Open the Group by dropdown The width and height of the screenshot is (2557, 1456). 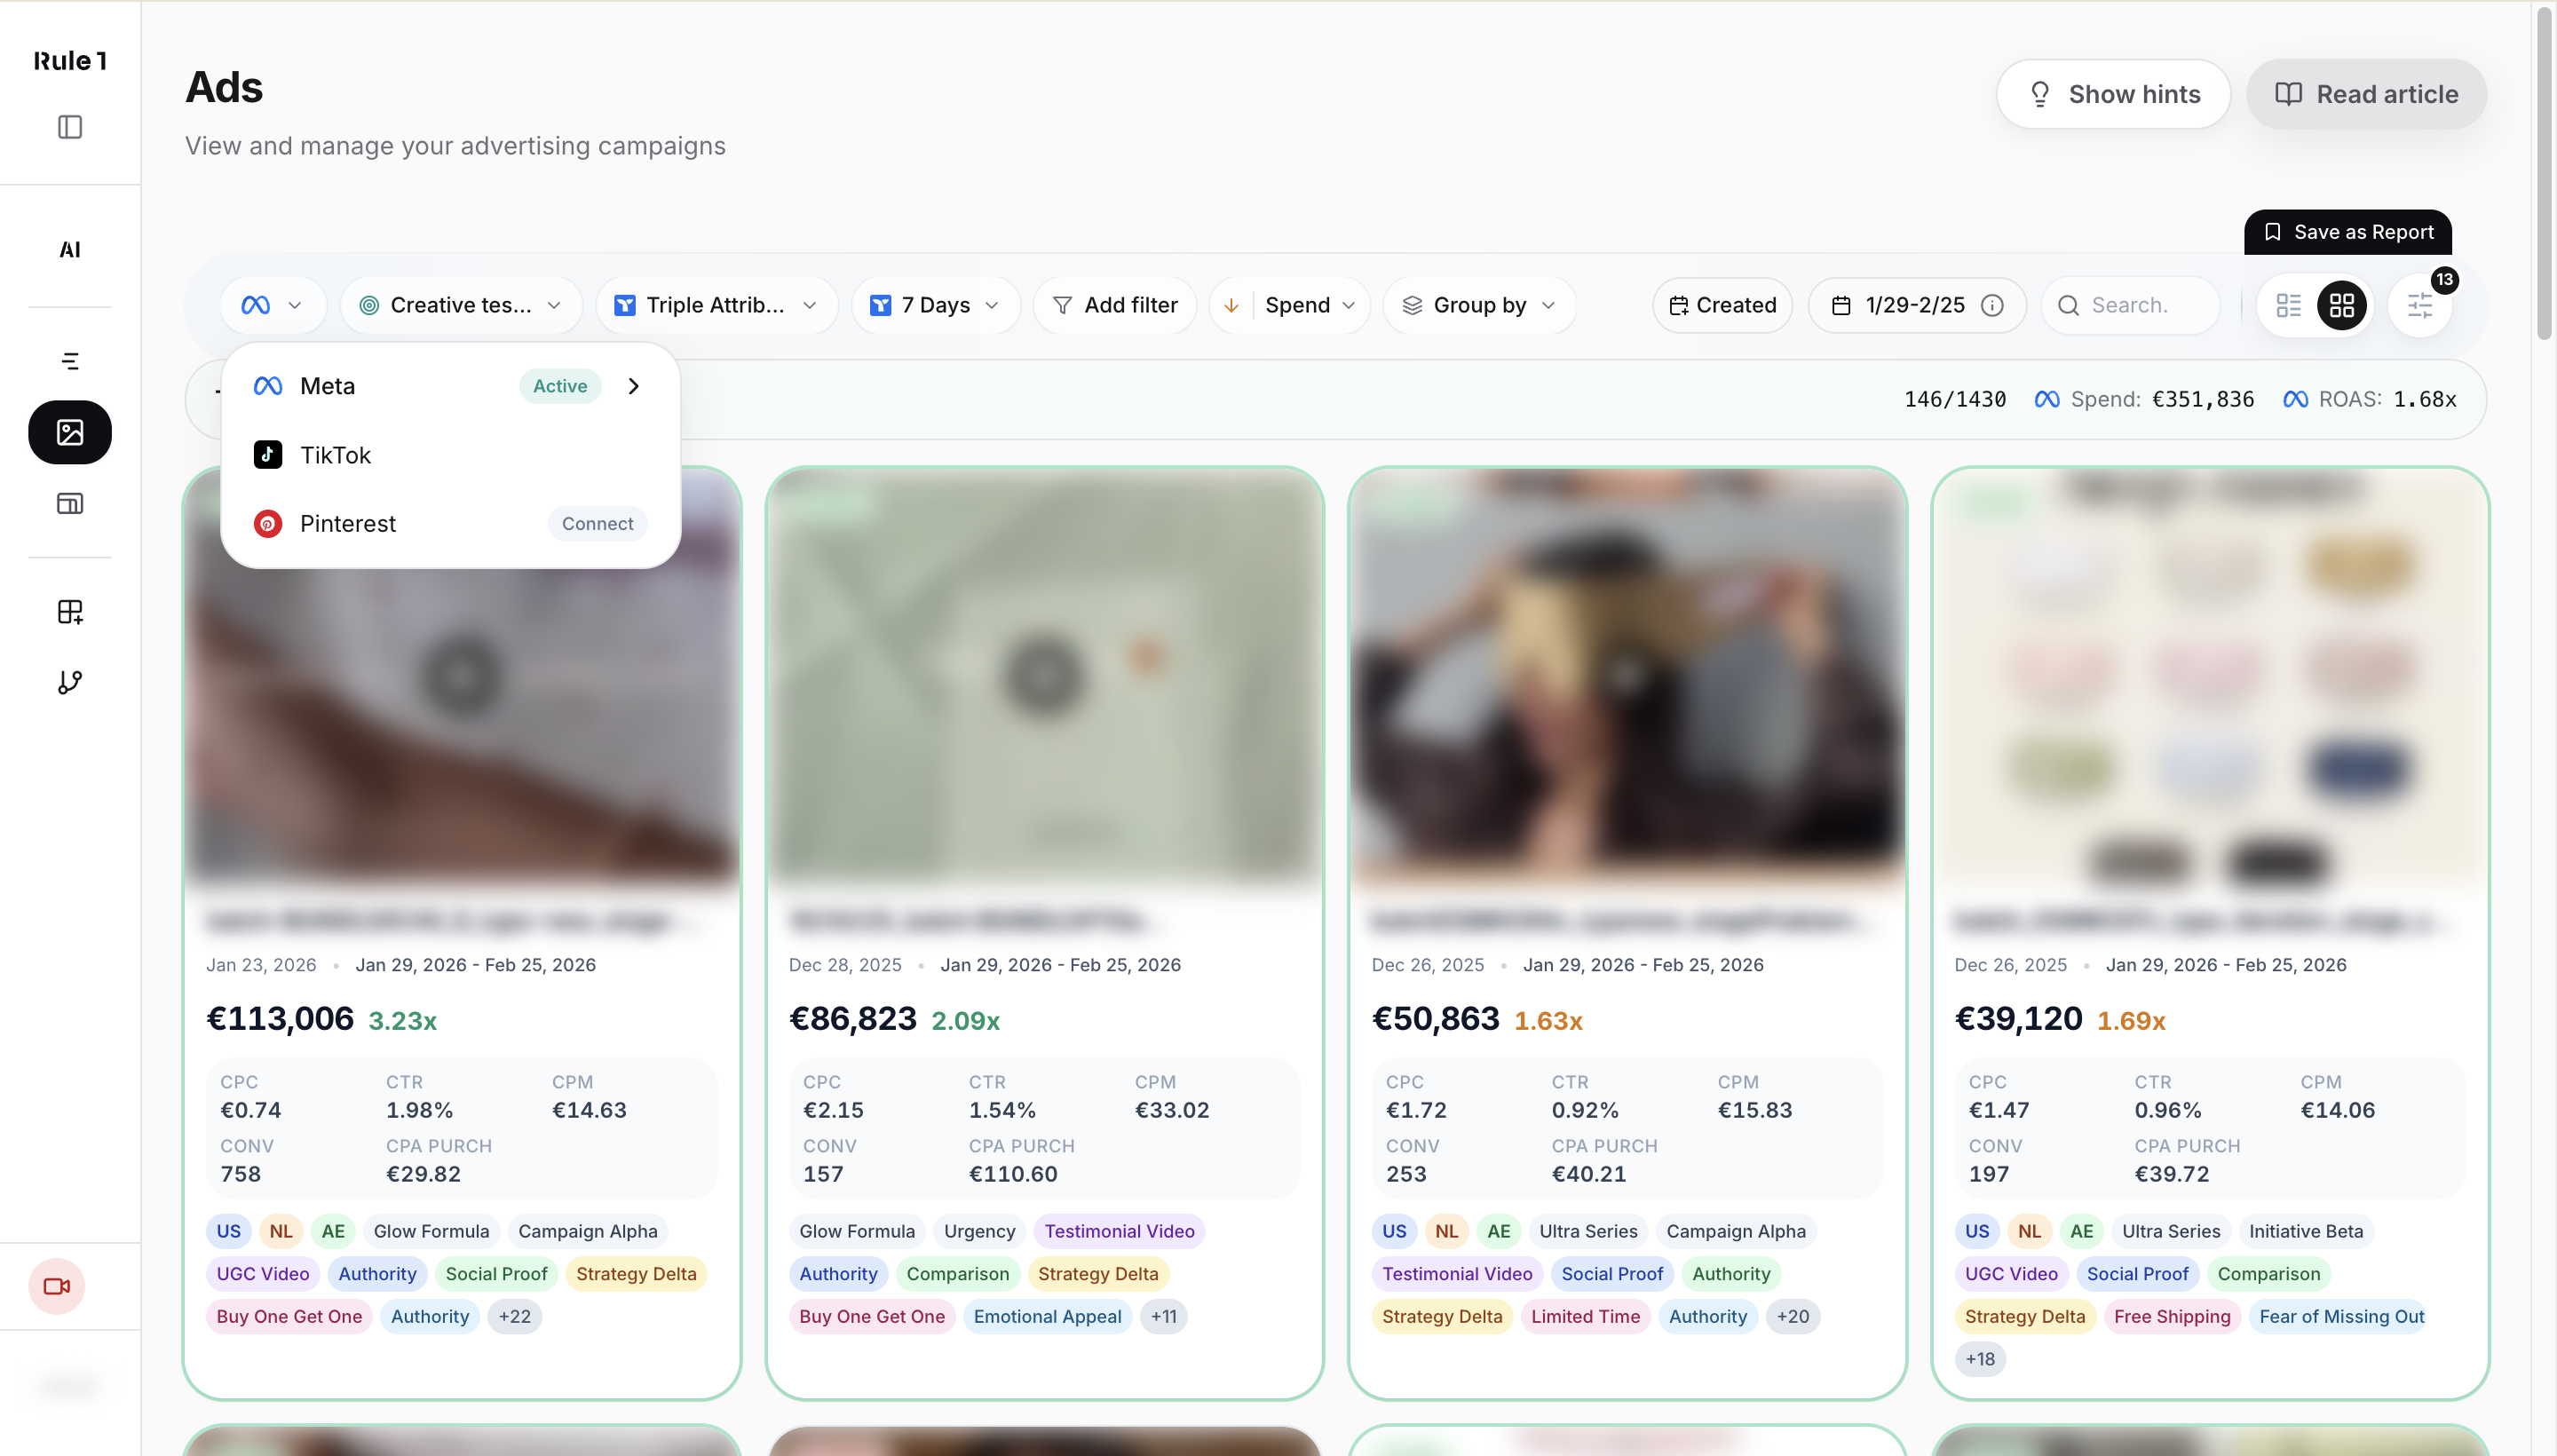pyautogui.click(x=1479, y=305)
